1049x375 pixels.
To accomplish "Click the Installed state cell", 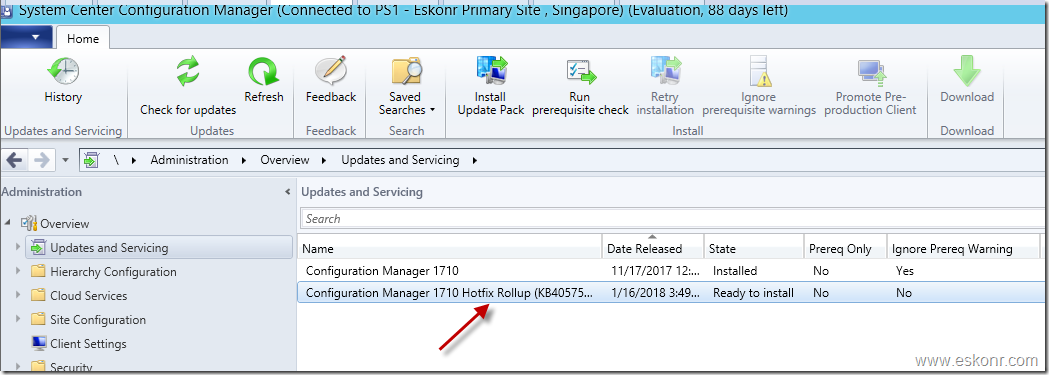I will 735,271.
